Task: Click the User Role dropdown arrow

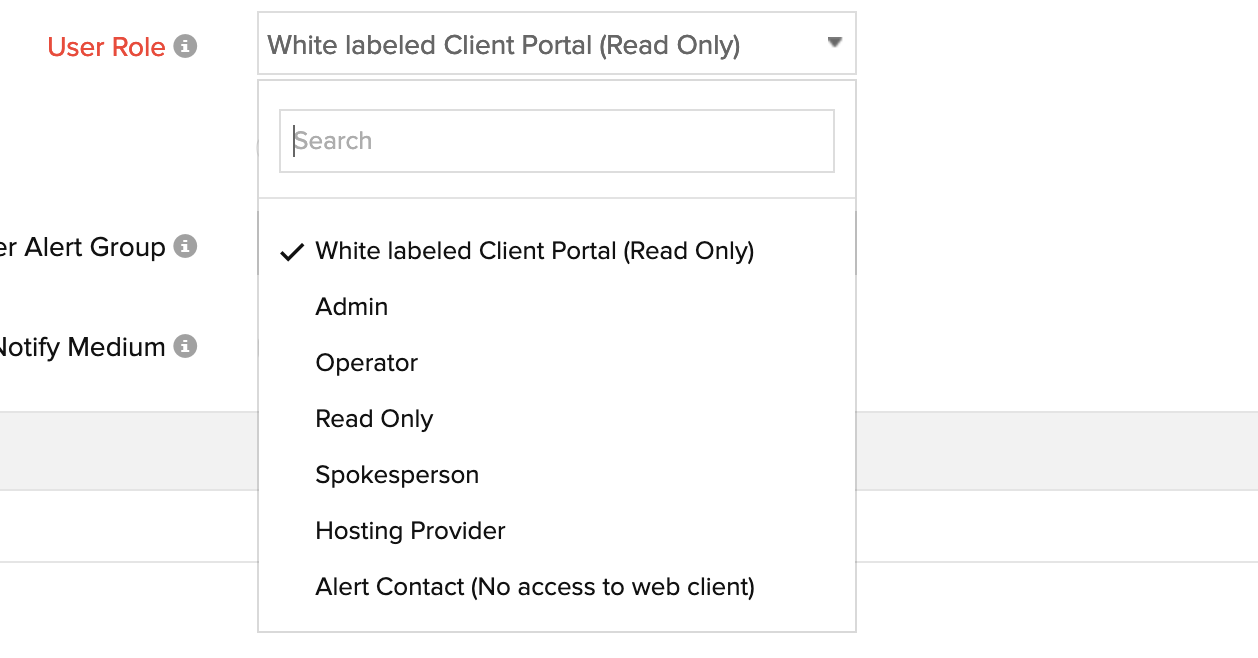Action: tap(835, 43)
